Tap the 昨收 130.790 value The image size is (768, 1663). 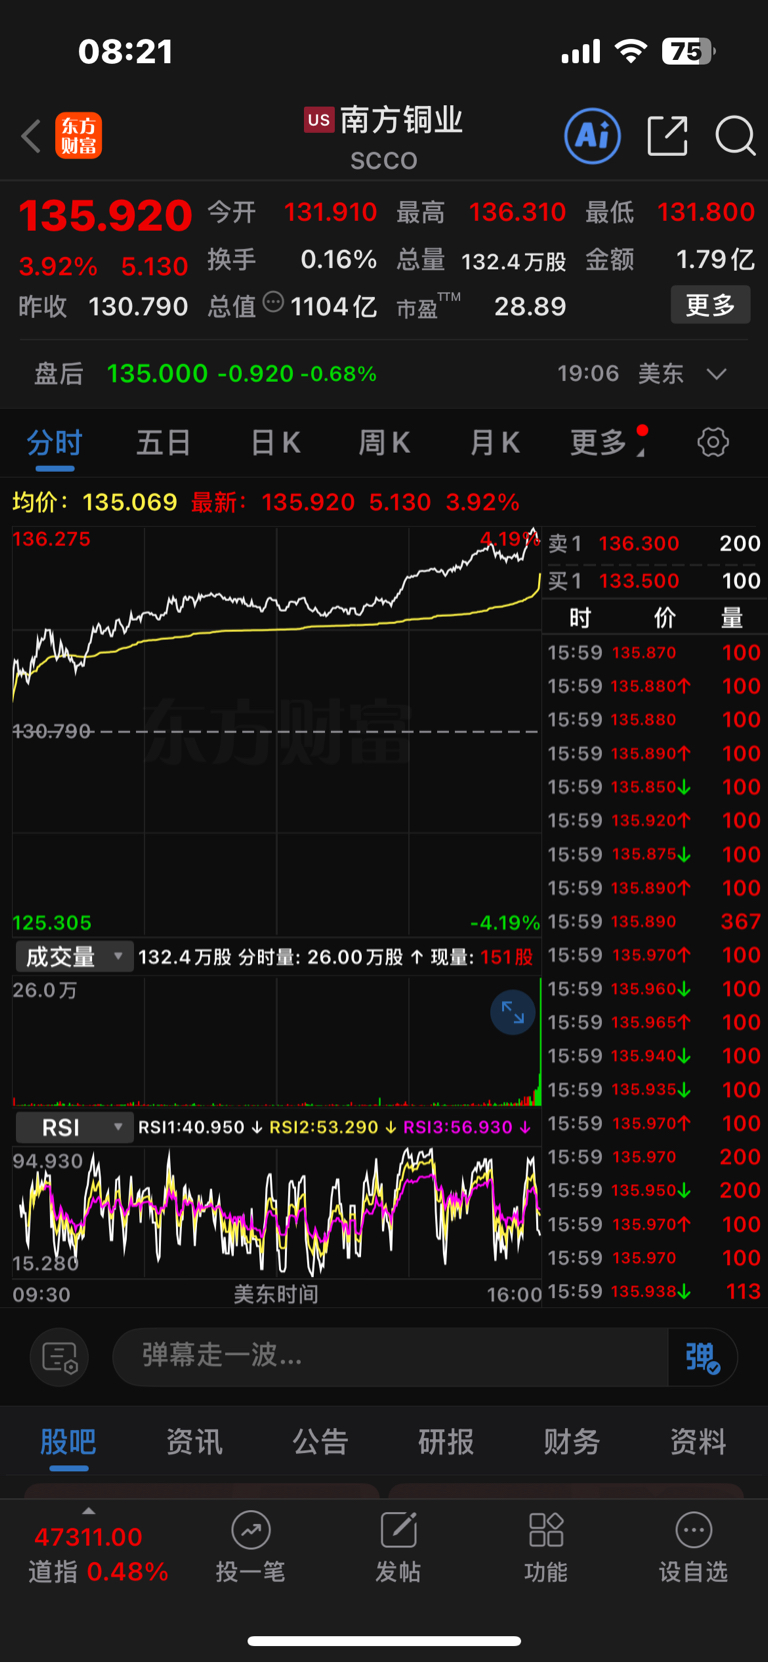pyautogui.click(x=138, y=306)
